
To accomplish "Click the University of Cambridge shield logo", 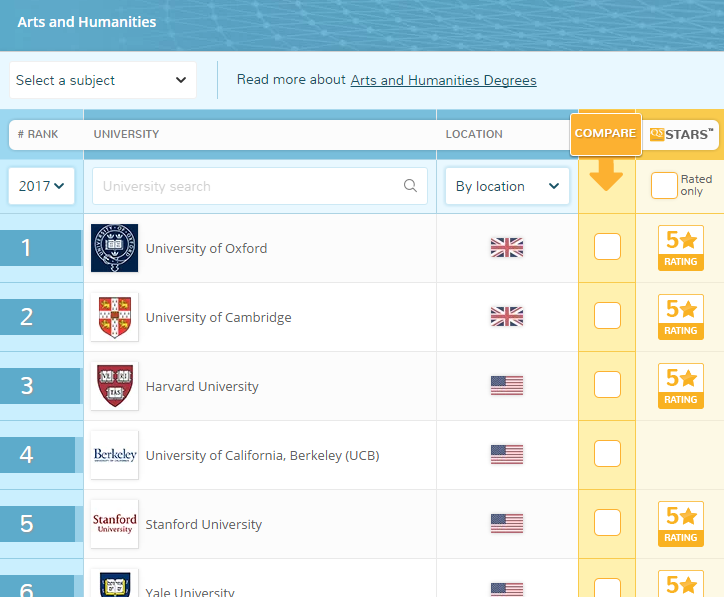I will (x=115, y=317).
